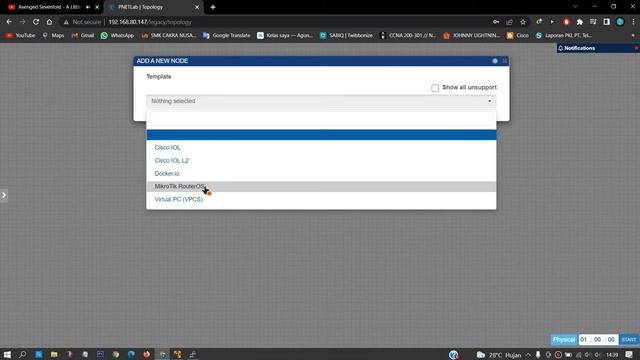Focus the template search box in dropdown
640x360 pixels.
tap(321, 118)
